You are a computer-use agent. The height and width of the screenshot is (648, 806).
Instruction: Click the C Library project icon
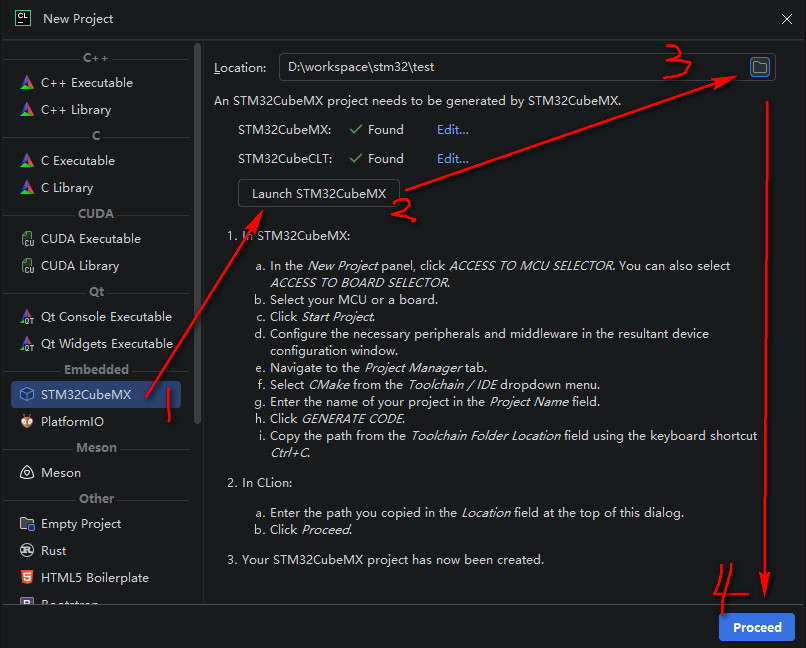tap(27, 188)
